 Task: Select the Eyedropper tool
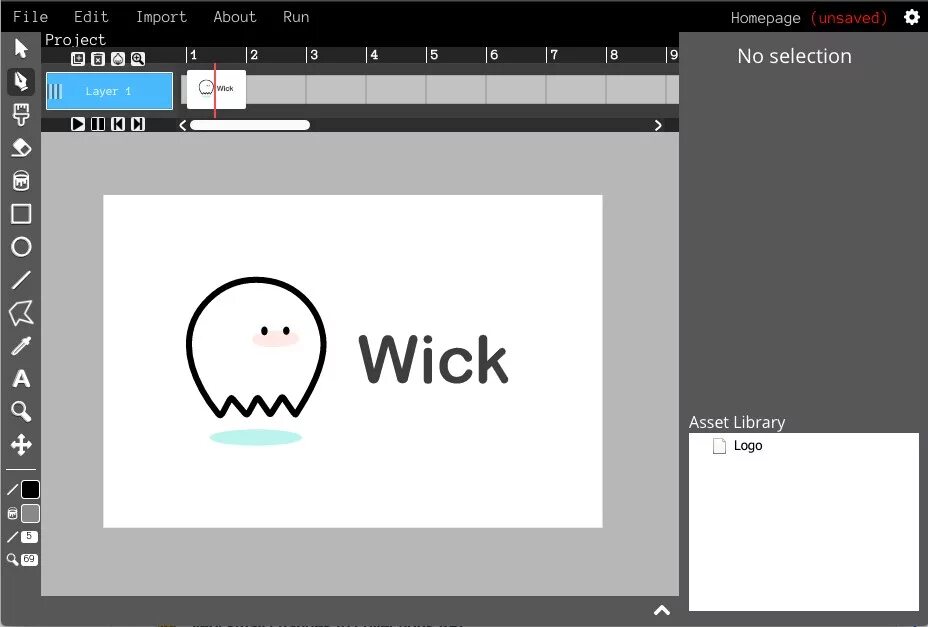point(21,346)
